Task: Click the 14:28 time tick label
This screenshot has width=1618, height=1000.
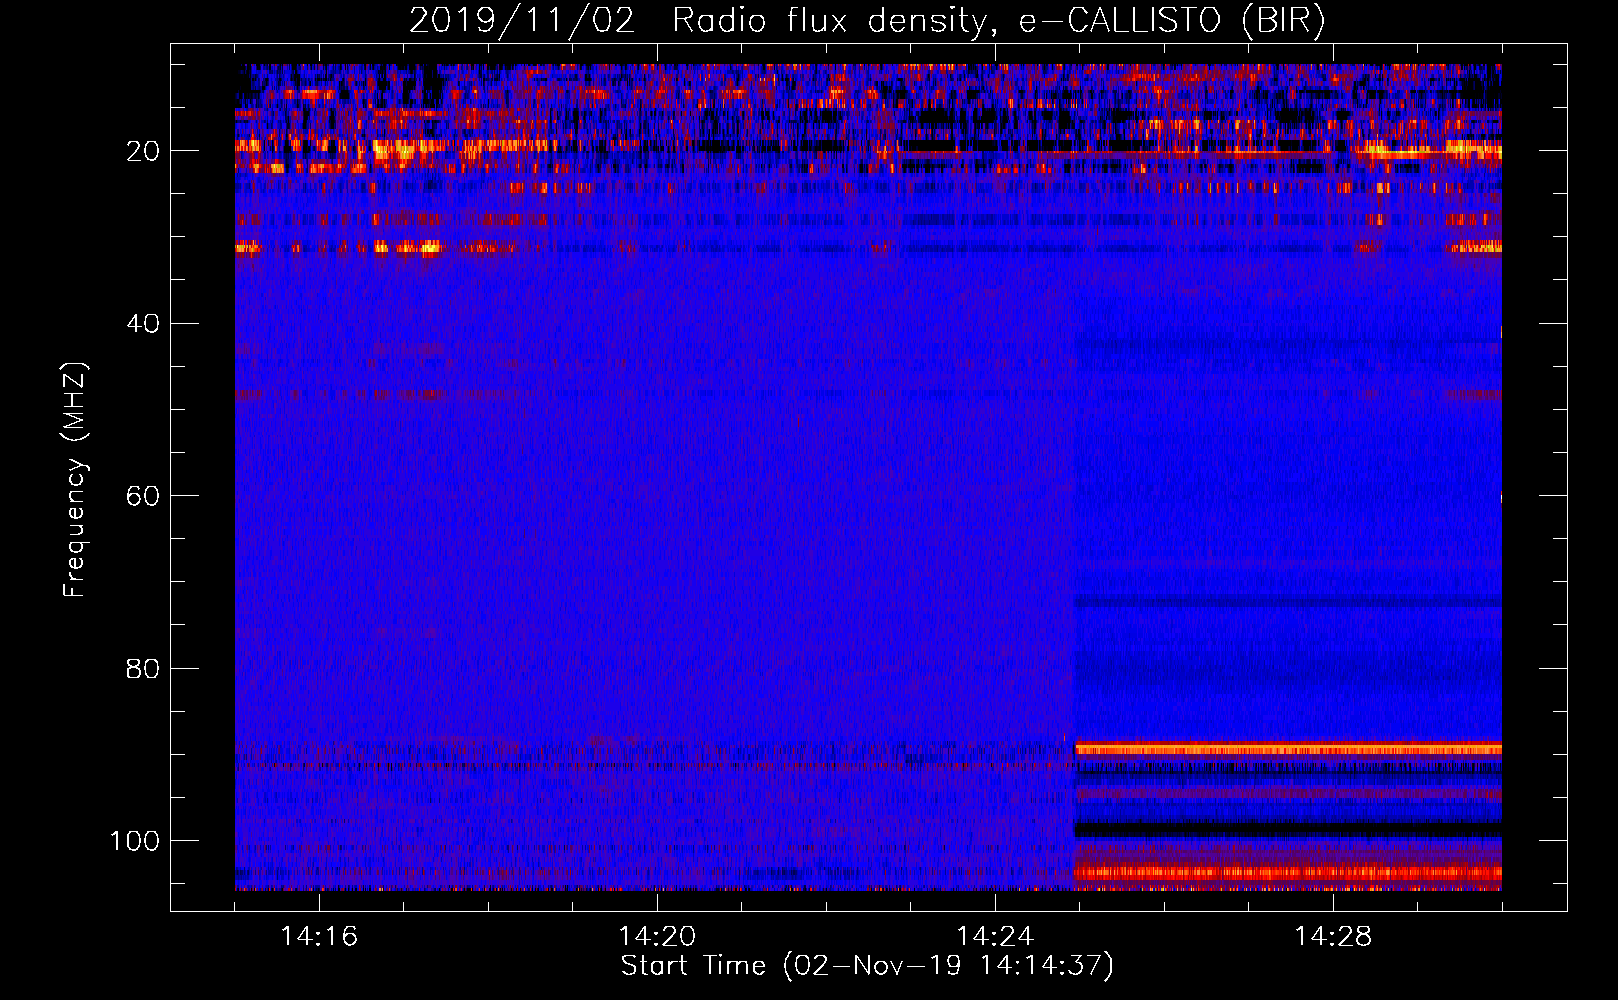Action: [x=1333, y=936]
